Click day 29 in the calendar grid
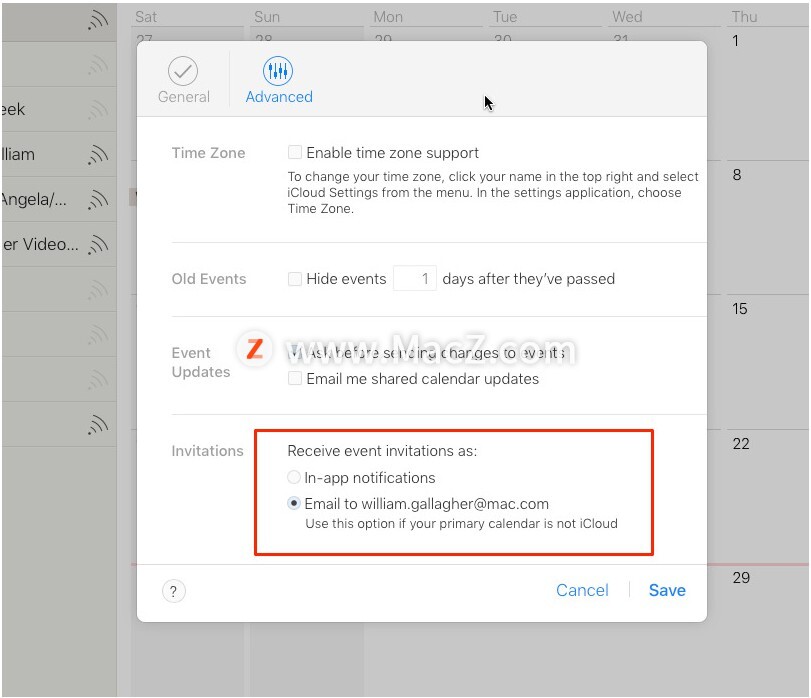The image size is (811, 698). (x=741, y=578)
